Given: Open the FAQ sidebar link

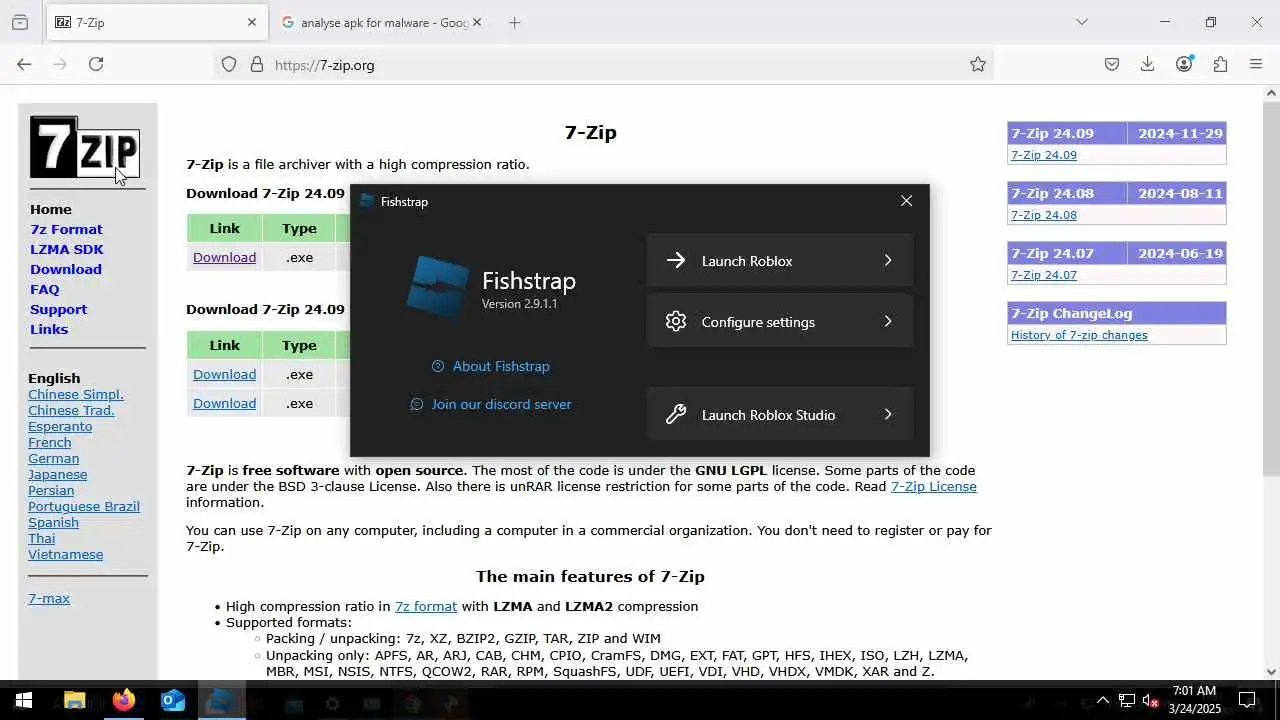Looking at the screenshot, I should pos(44,289).
